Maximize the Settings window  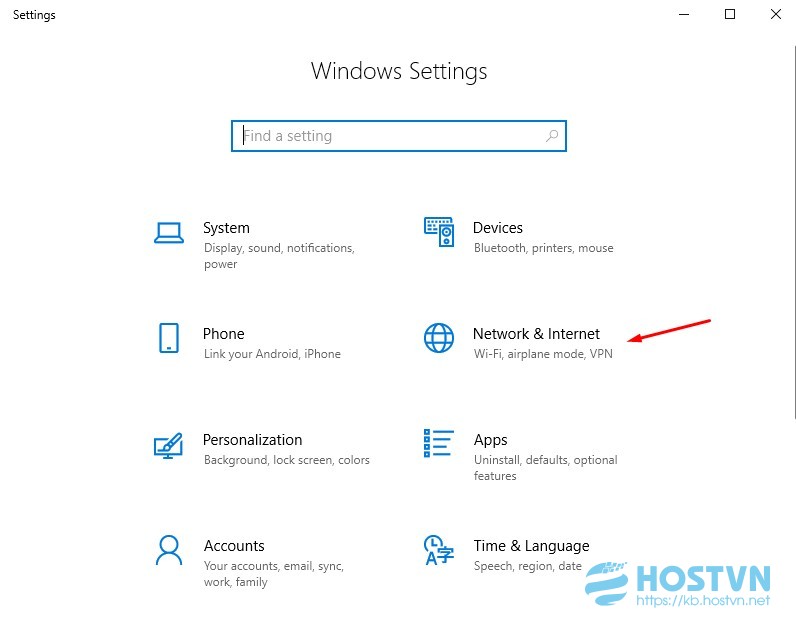tap(729, 14)
